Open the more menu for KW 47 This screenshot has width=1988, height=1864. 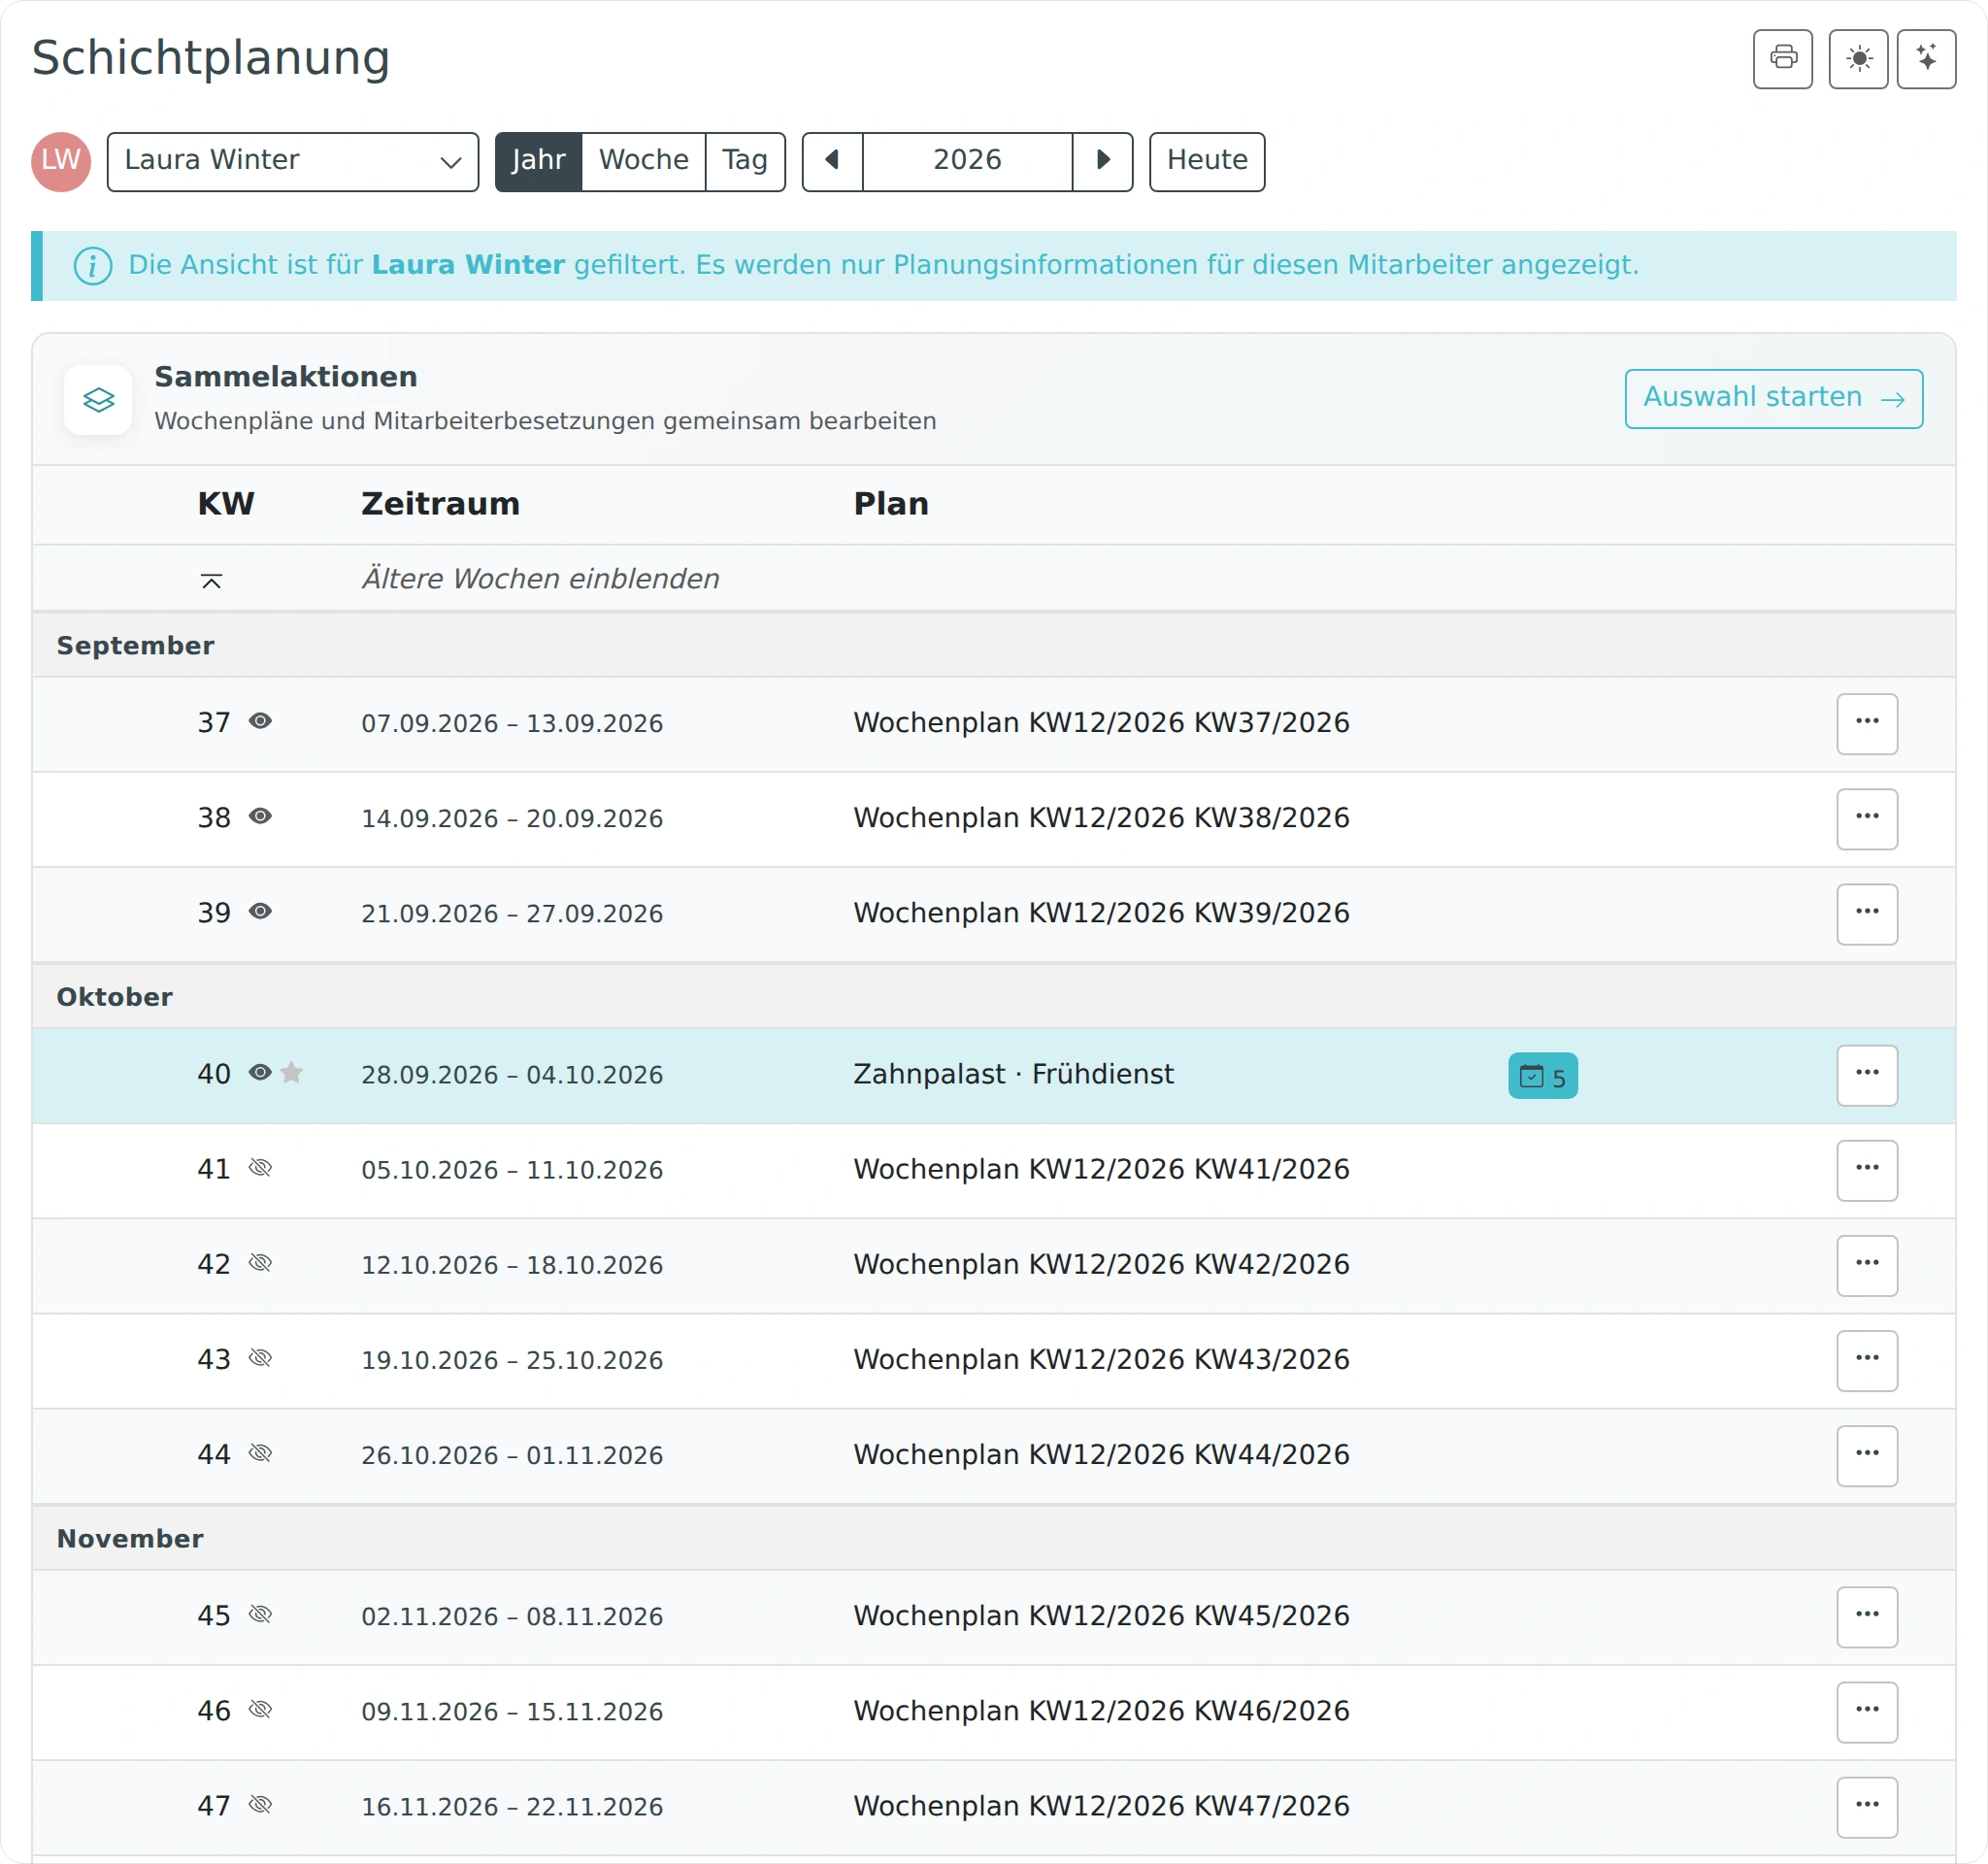[x=1867, y=1807]
